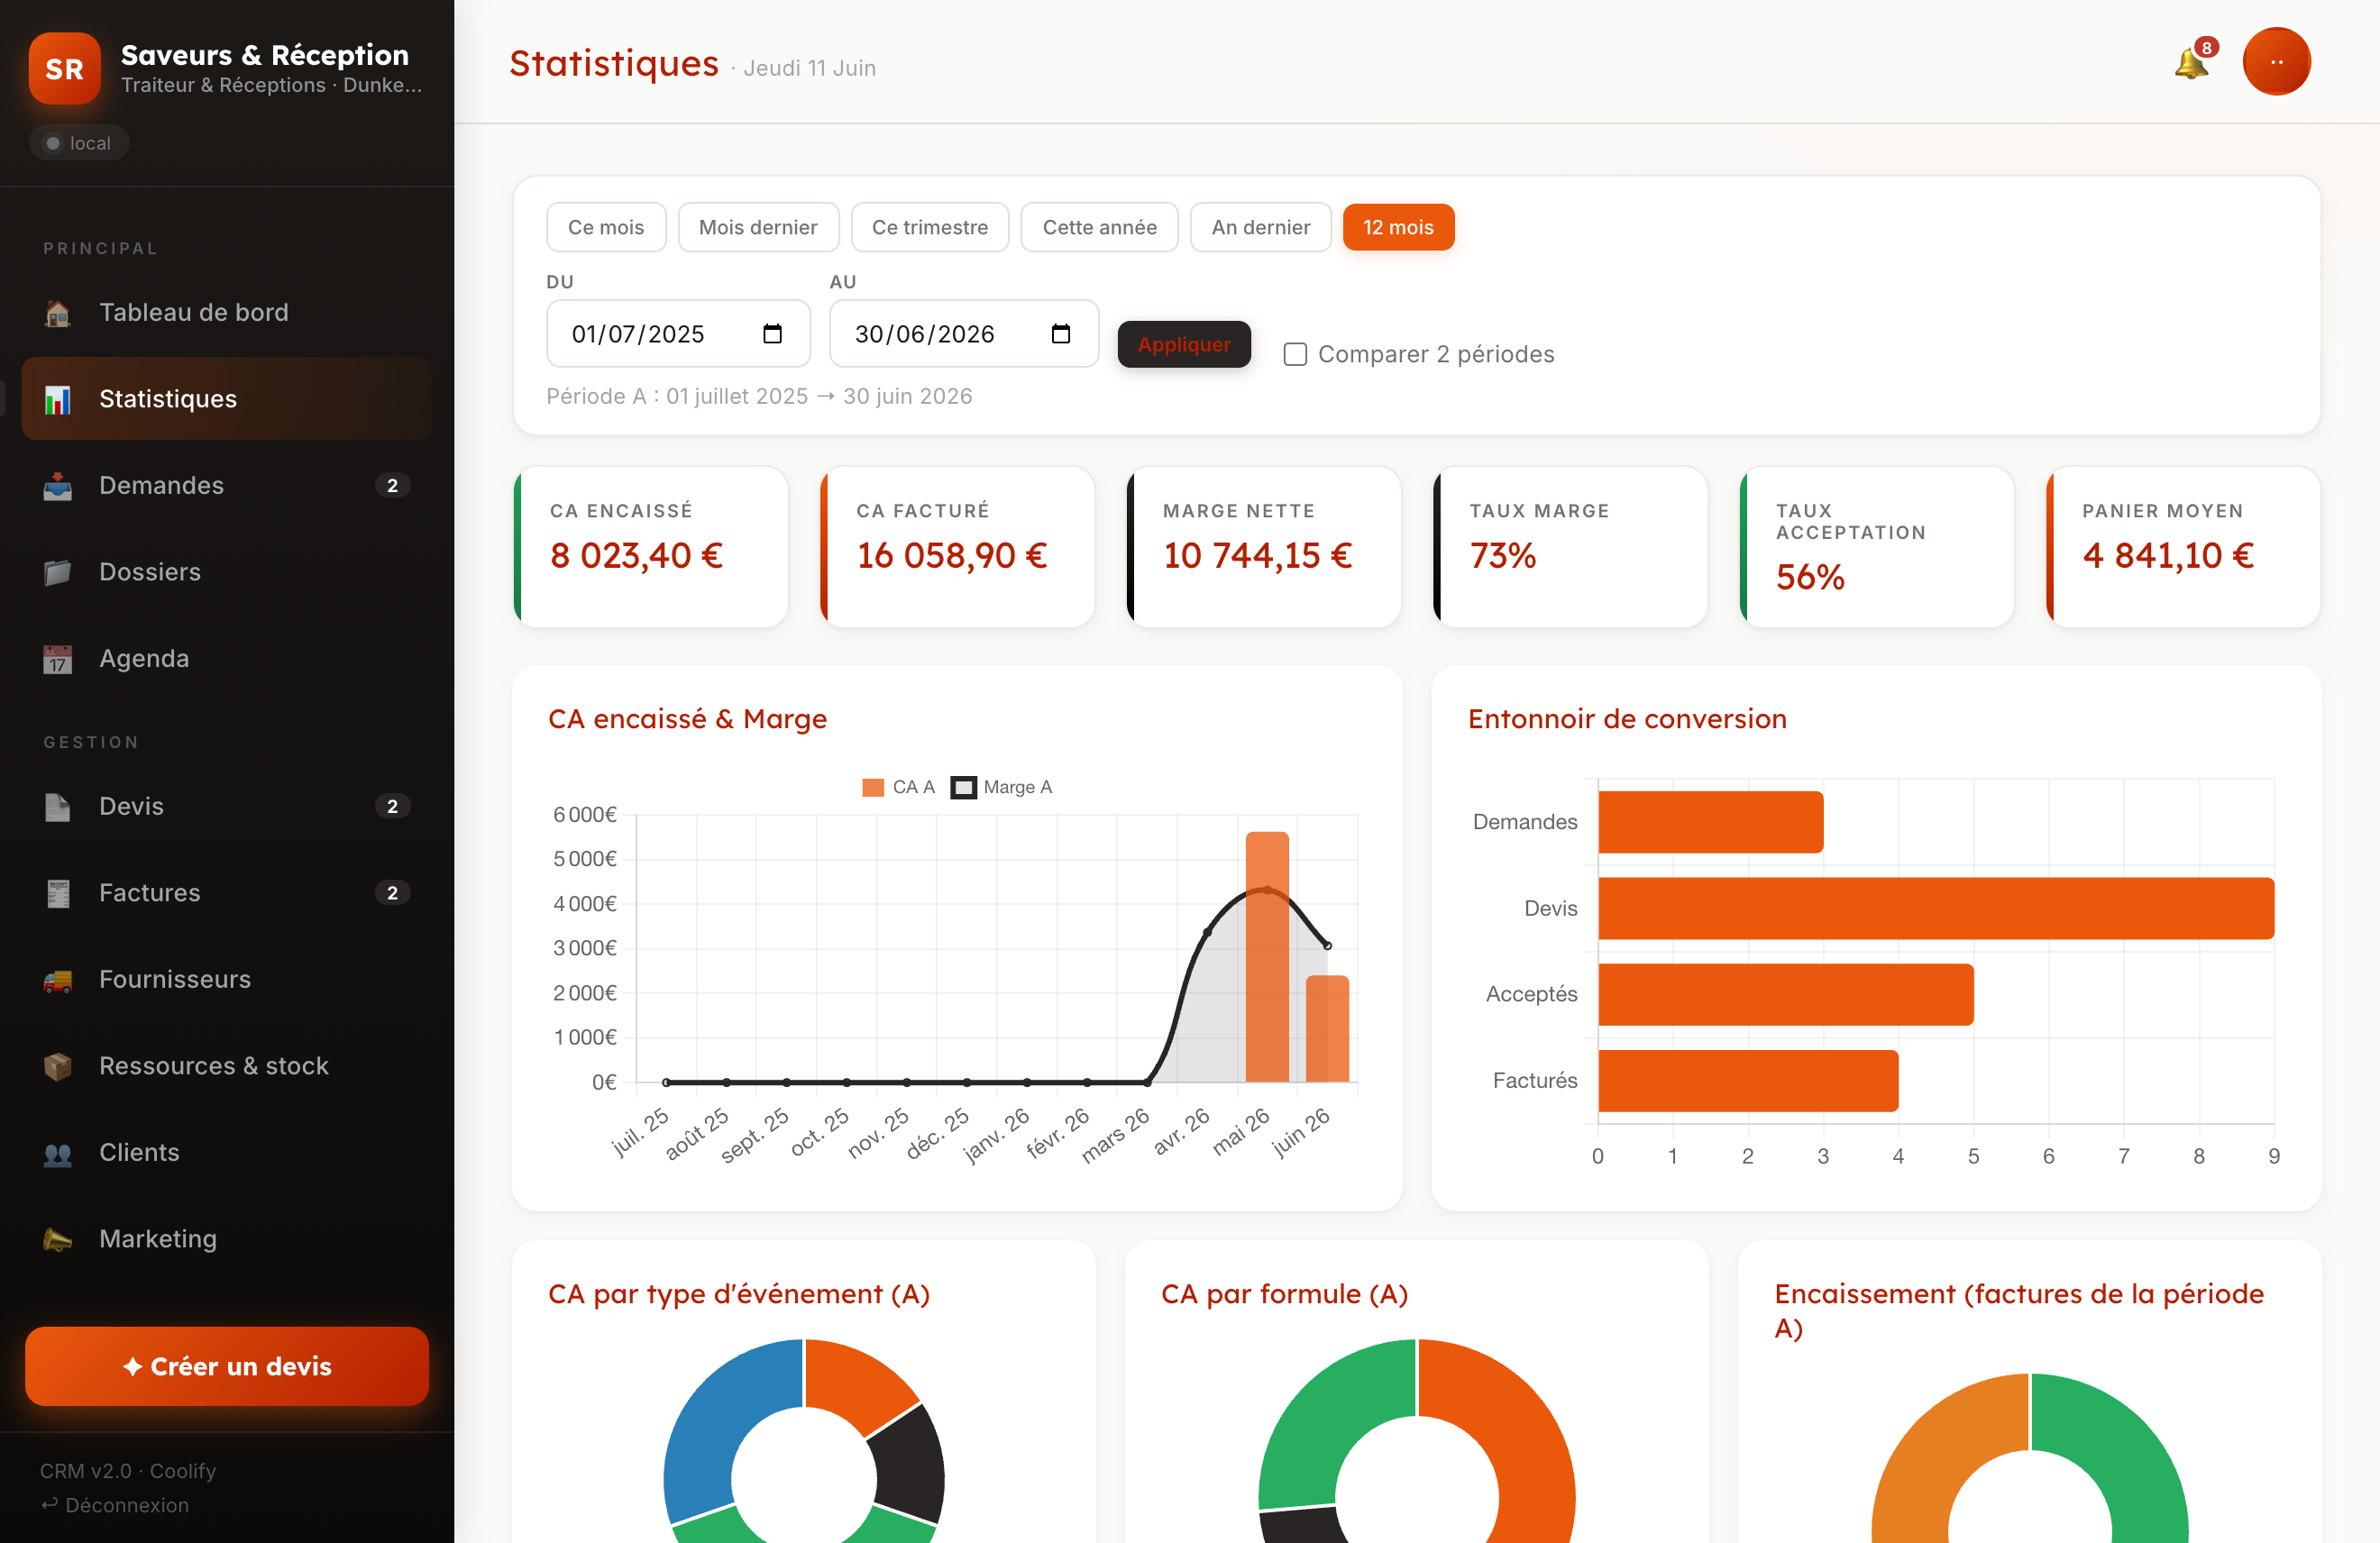The image size is (2380, 1543).
Task: Click the Dossiers folder icon
Action: click(x=58, y=572)
